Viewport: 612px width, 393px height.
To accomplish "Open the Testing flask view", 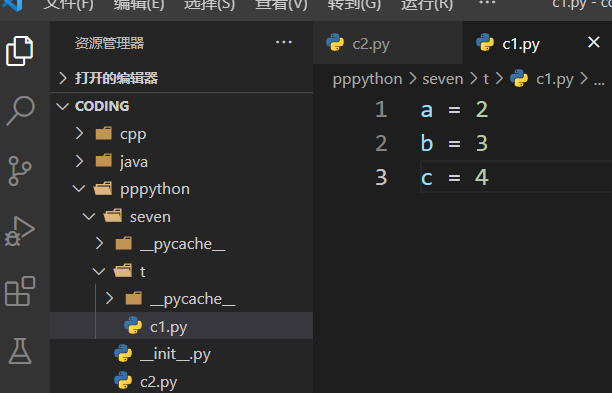I will [x=20, y=351].
